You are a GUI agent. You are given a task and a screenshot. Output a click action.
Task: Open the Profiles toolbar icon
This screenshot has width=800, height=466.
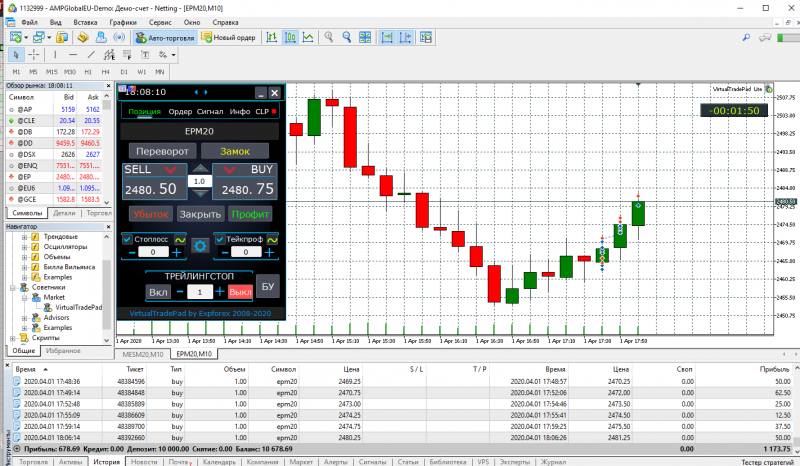click(x=38, y=37)
